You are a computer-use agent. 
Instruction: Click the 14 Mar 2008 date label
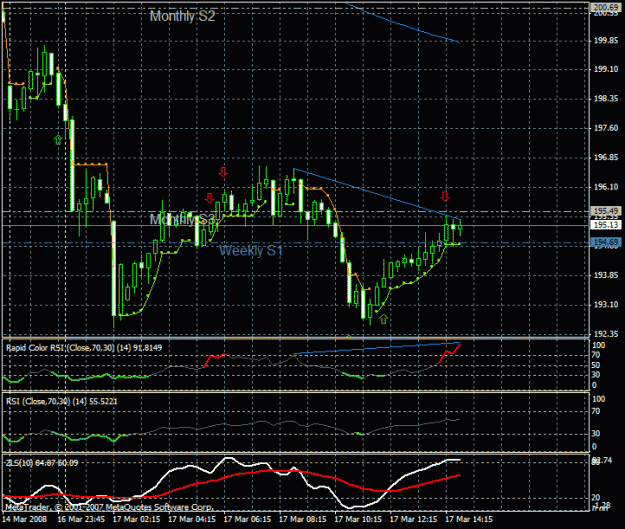coord(24,519)
